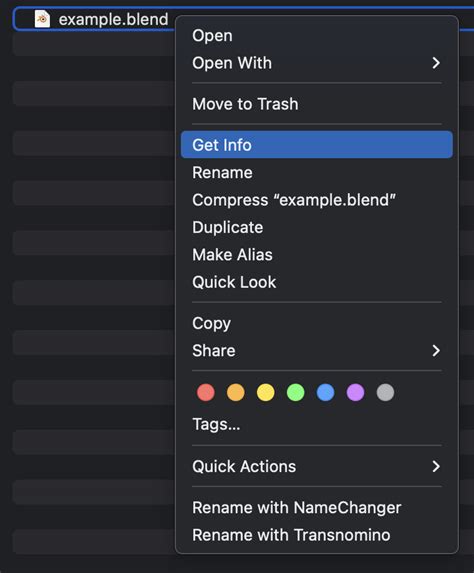
Task: Expand the Share submenu arrow
Action: 436,351
